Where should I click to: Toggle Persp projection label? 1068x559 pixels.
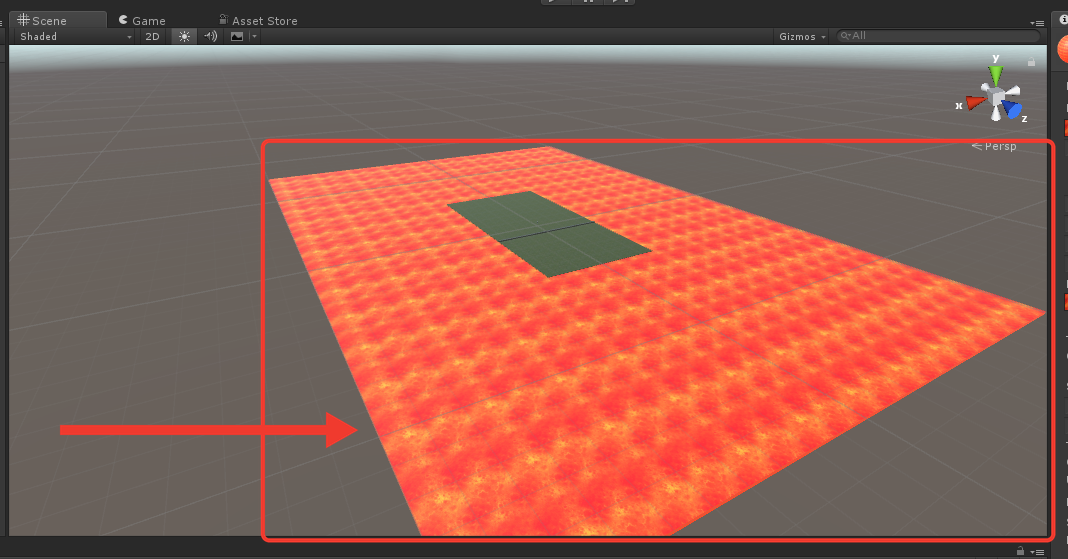pyautogui.click(x=994, y=146)
